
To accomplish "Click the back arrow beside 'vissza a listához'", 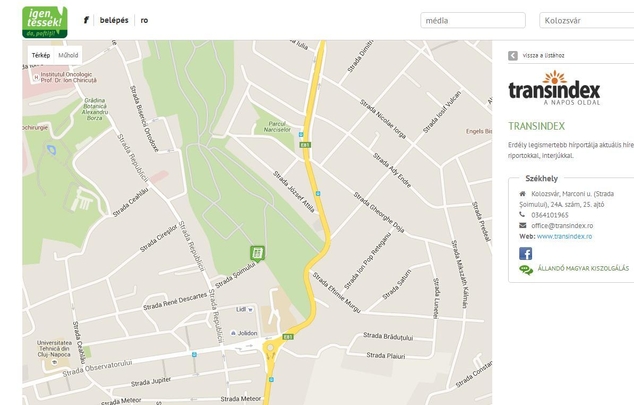I will coord(513,56).
